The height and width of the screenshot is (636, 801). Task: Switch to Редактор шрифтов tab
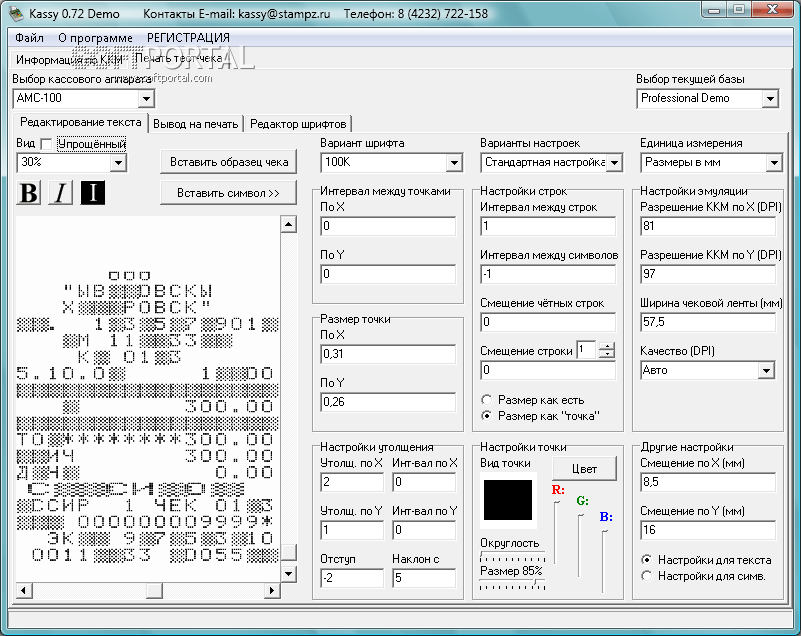[298, 124]
